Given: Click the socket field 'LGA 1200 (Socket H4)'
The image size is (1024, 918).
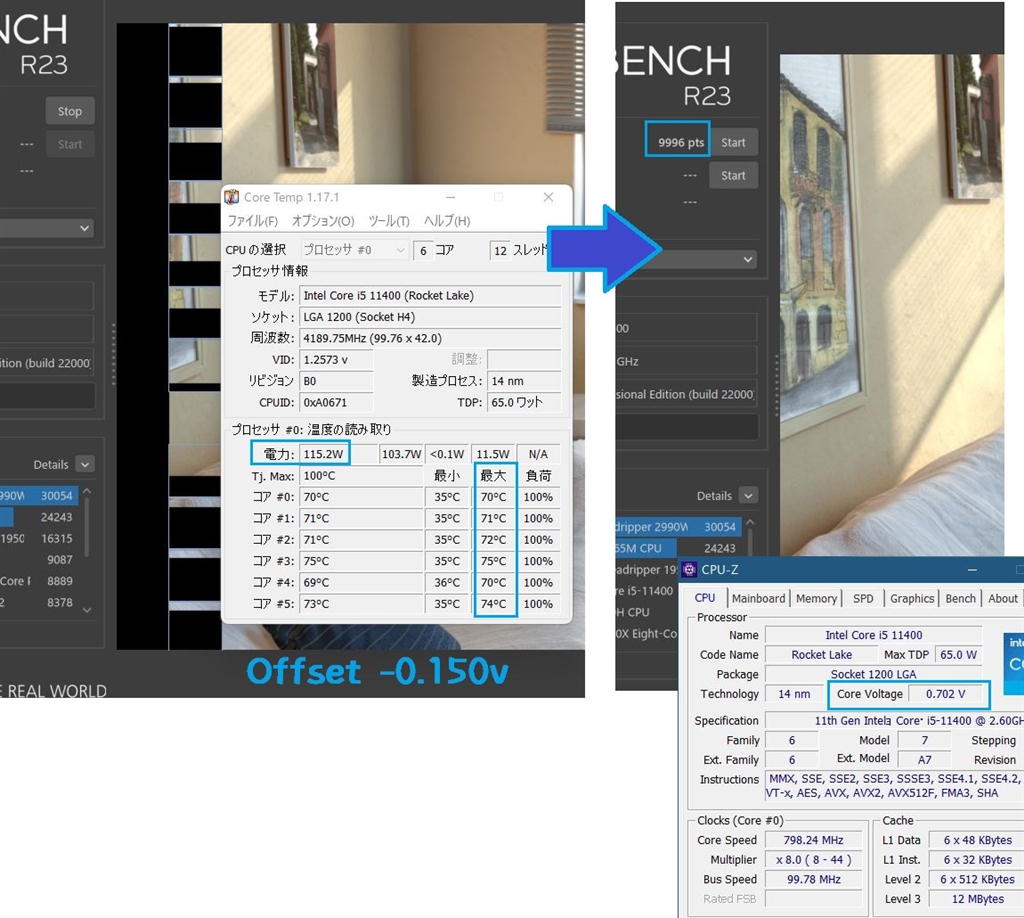Looking at the screenshot, I should pos(430,317).
